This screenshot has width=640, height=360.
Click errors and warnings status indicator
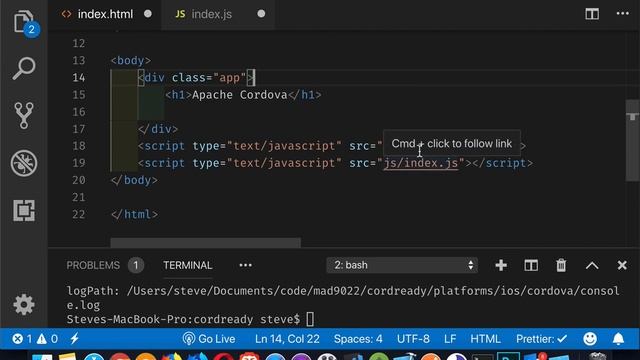click(x=35, y=339)
